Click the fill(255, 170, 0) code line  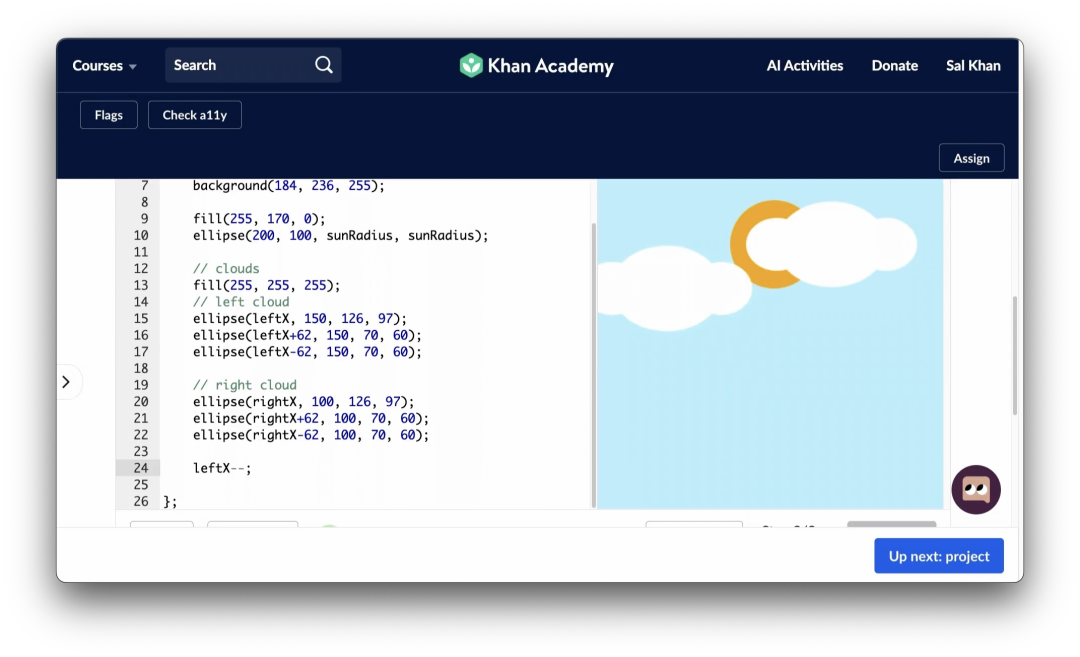(259, 219)
